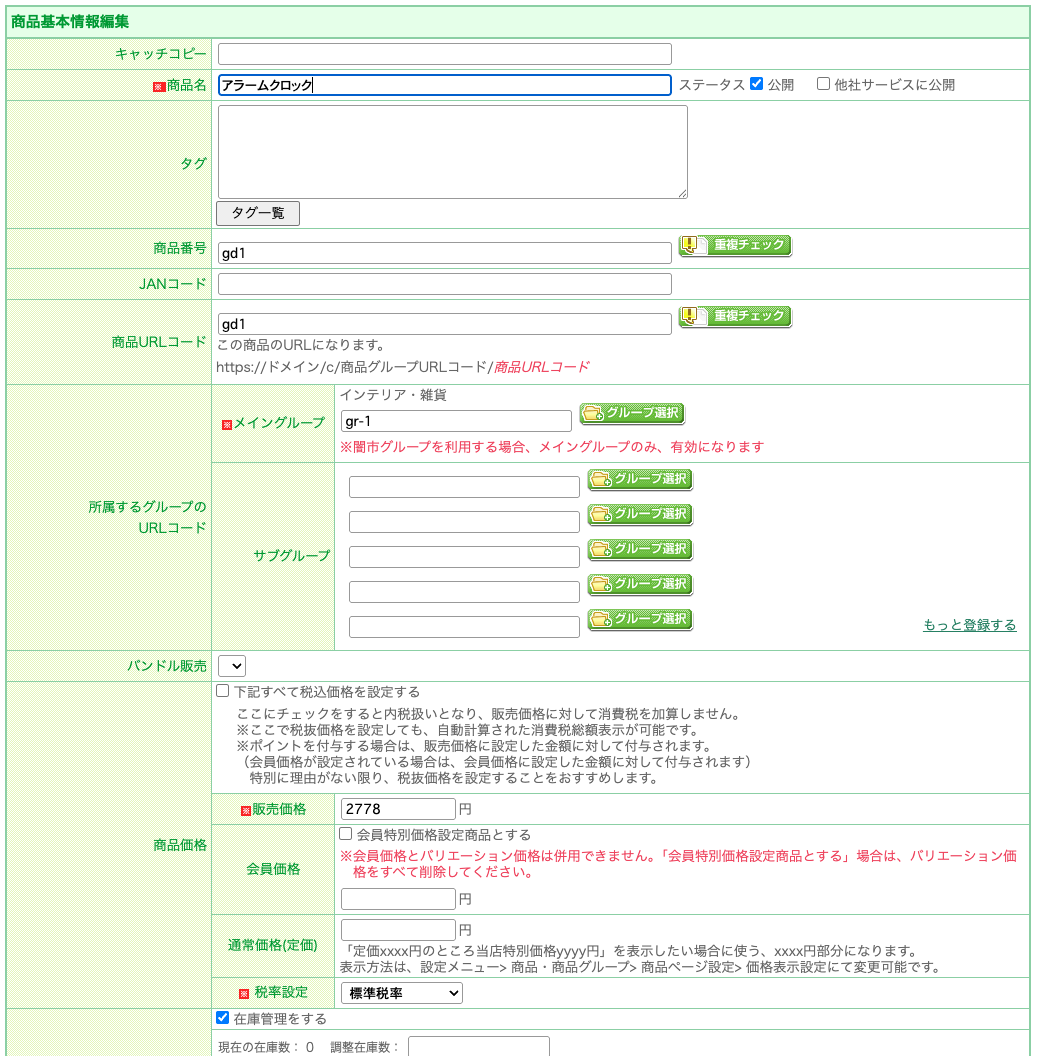1040x1056 pixels.
Task: Run 重複チェック for the 商品番号 field
Action: tap(734, 245)
